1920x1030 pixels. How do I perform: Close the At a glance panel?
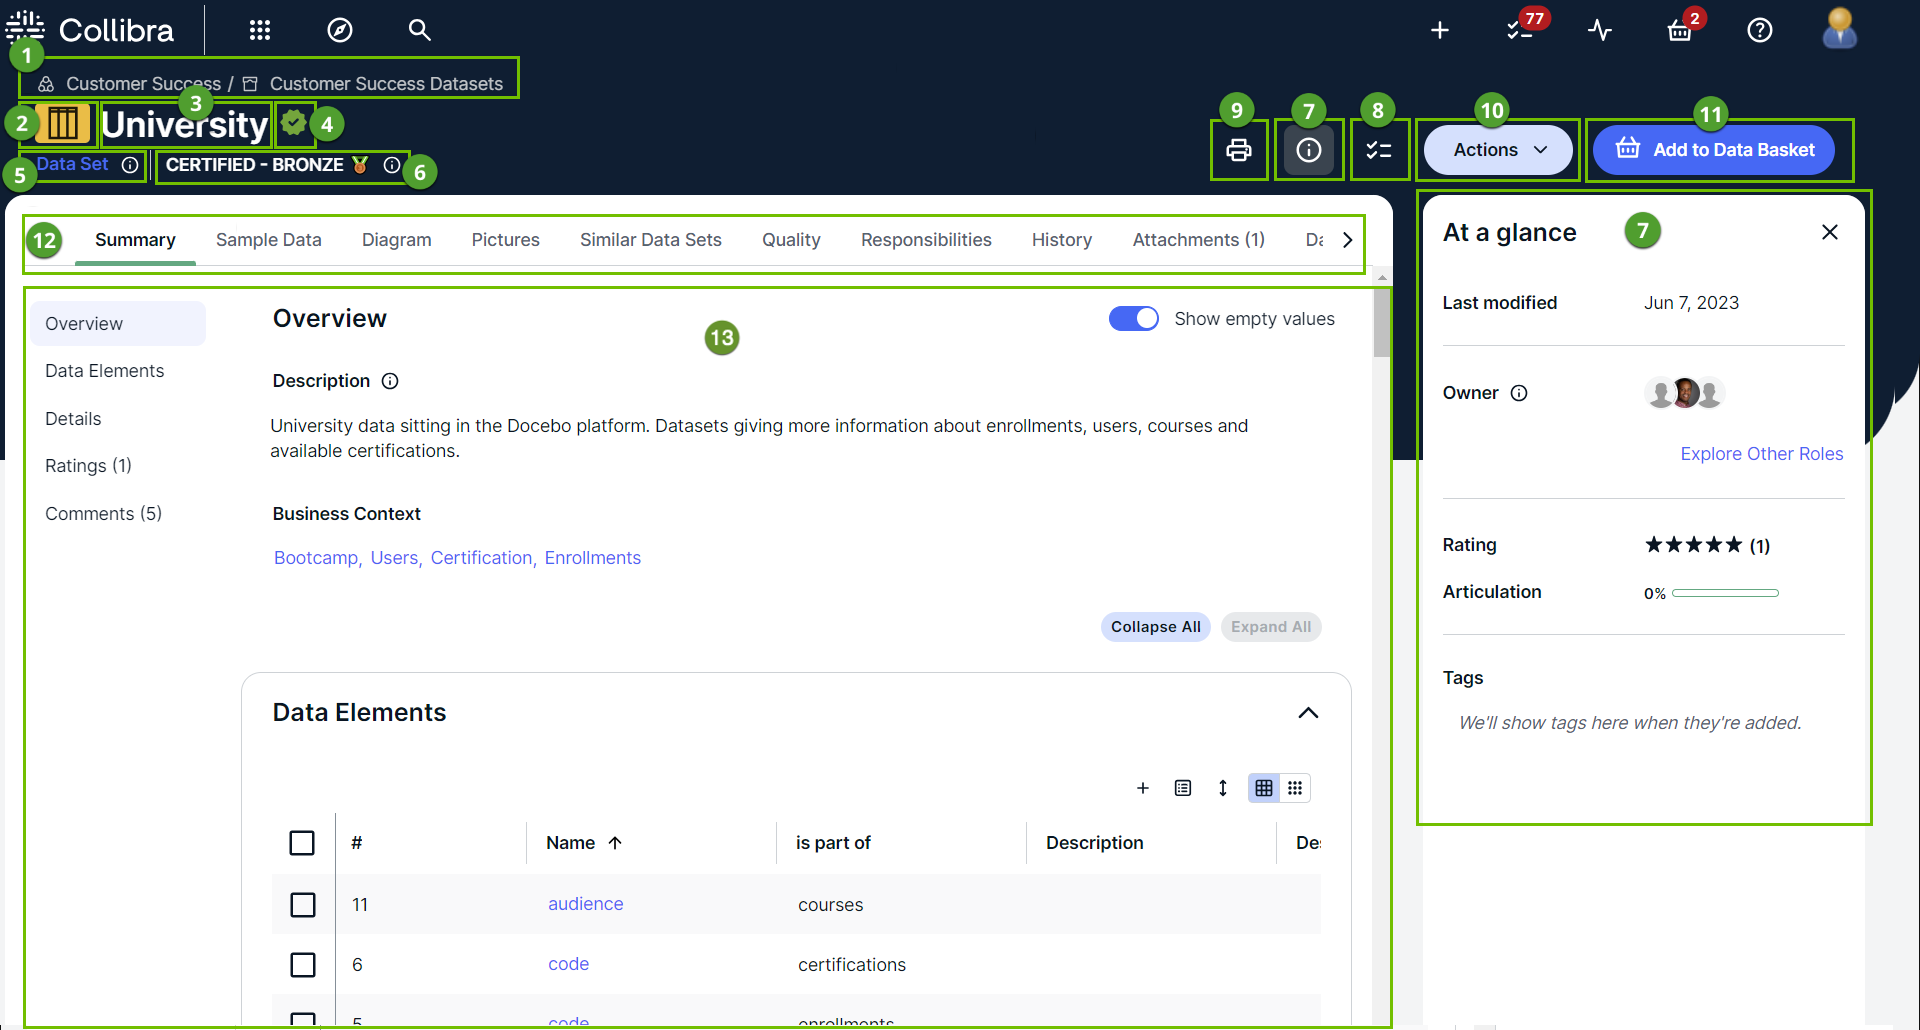click(x=1830, y=232)
